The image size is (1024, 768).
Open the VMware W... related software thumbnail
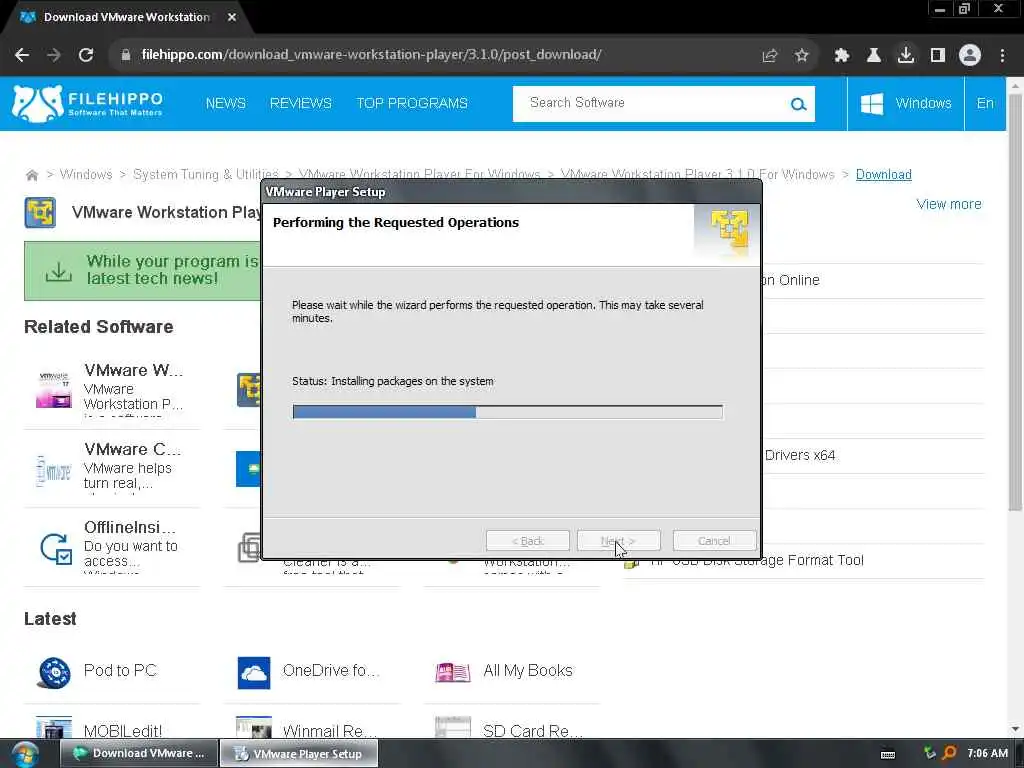click(54, 390)
